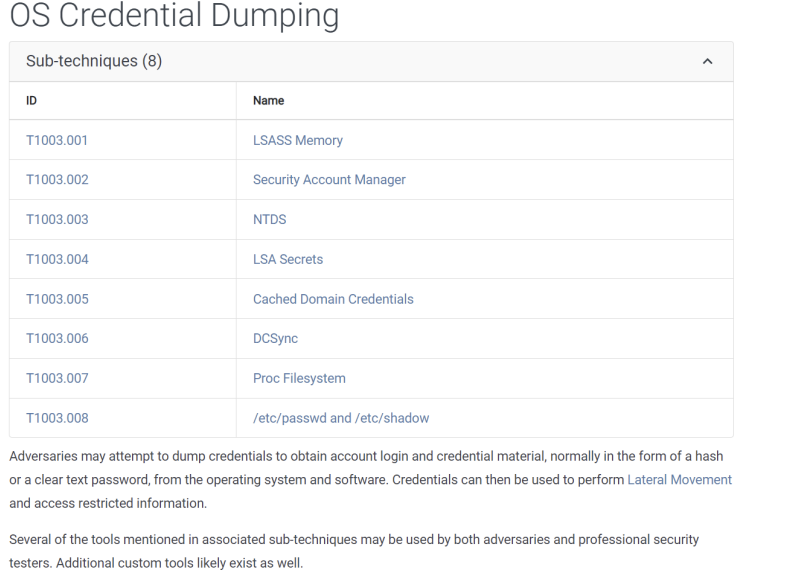Click the OS Credential Dumping page title
The height and width of the screenshot is (579, 804).
pyautogui.click(x=174, y=14)
